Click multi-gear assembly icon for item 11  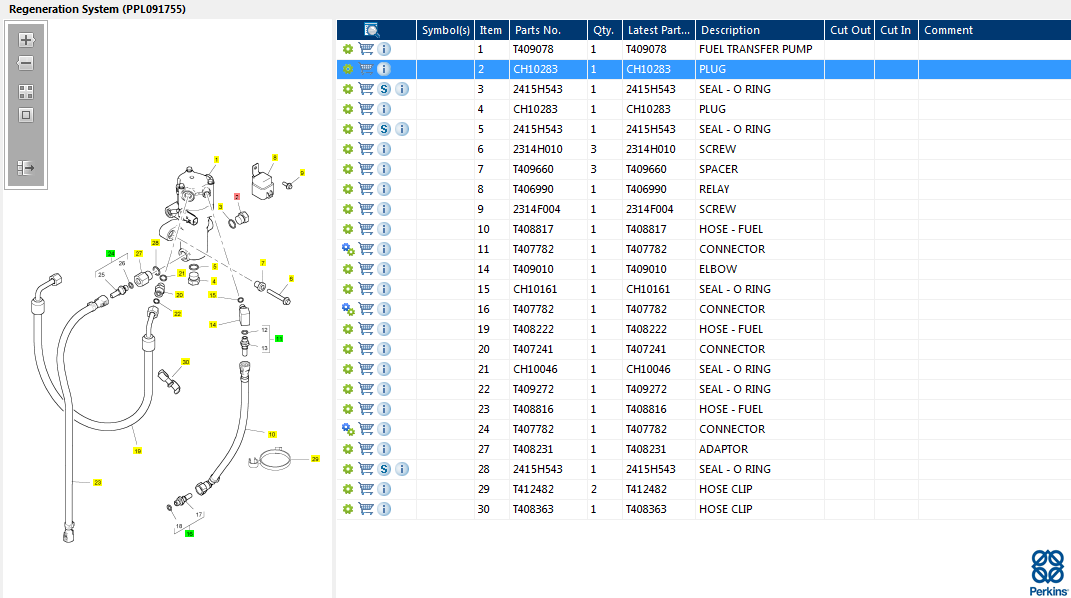tap(348, 249)
